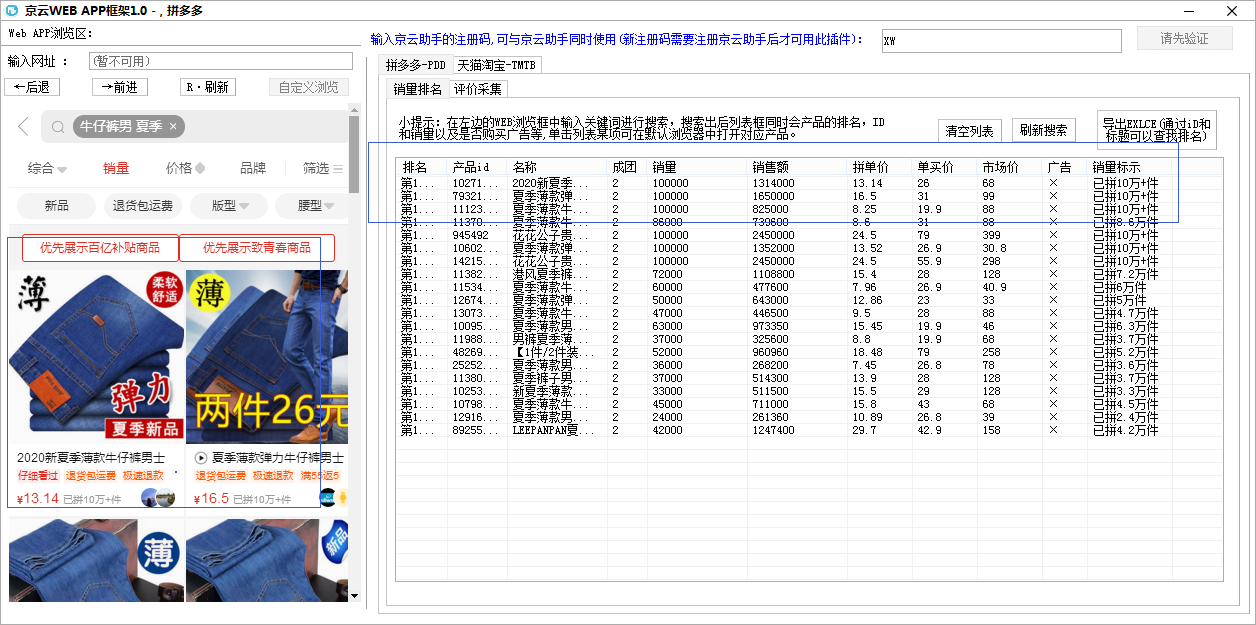This screenshot has width=1256, height=625.
Task: Select the row named LEEPANPAN夏...
Action: (810, 430)
